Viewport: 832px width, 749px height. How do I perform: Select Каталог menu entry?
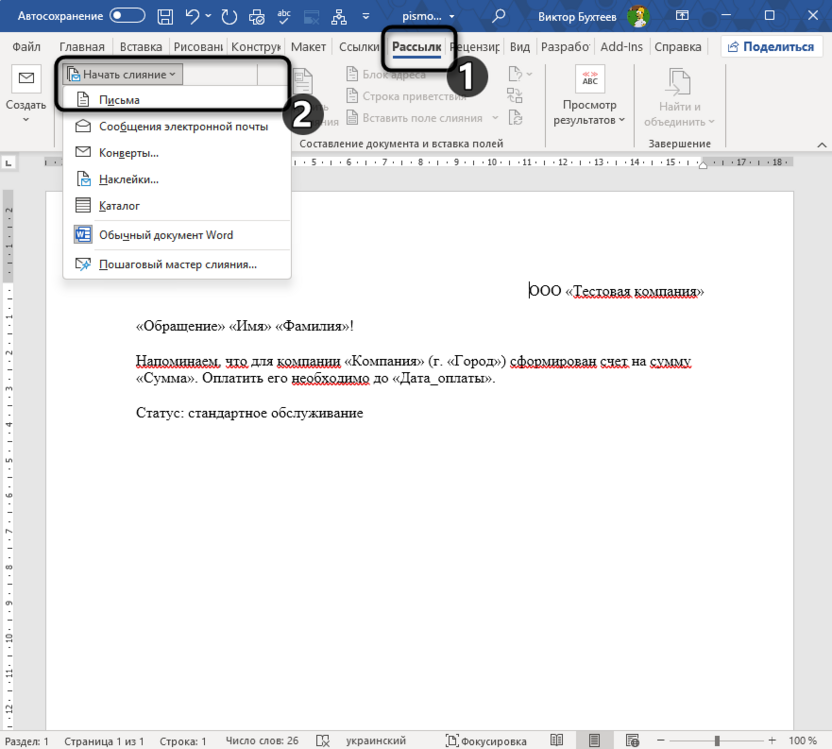tap(176, 205)
